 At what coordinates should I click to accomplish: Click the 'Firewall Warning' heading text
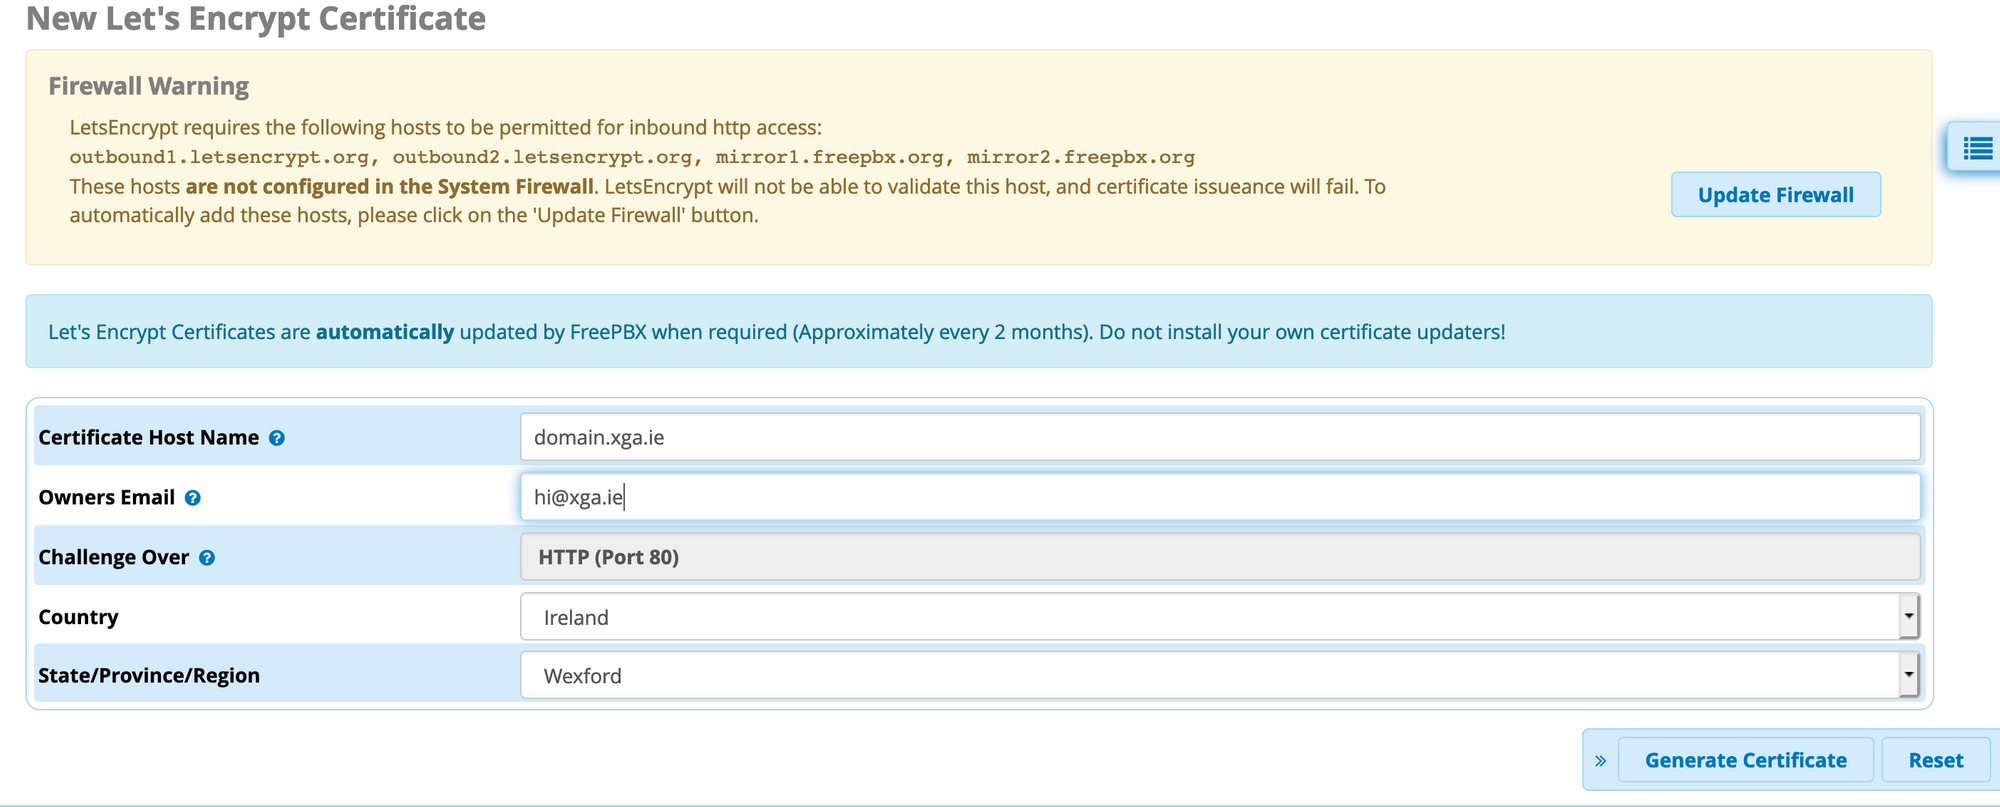point(149,86)
